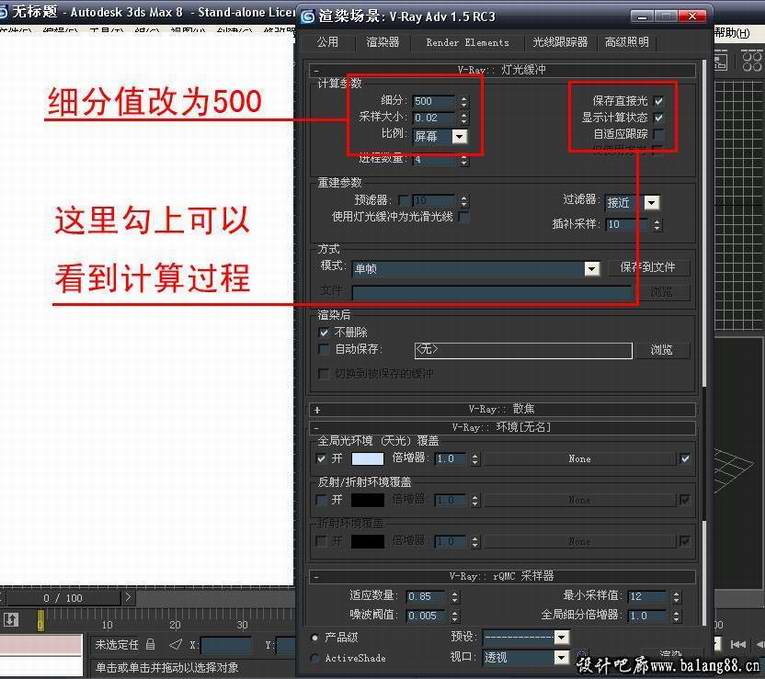The width and height of the screenshot is (765, 679).
Task: Switch to the 高级照明 tab
Action: click(x=627, y=42)
